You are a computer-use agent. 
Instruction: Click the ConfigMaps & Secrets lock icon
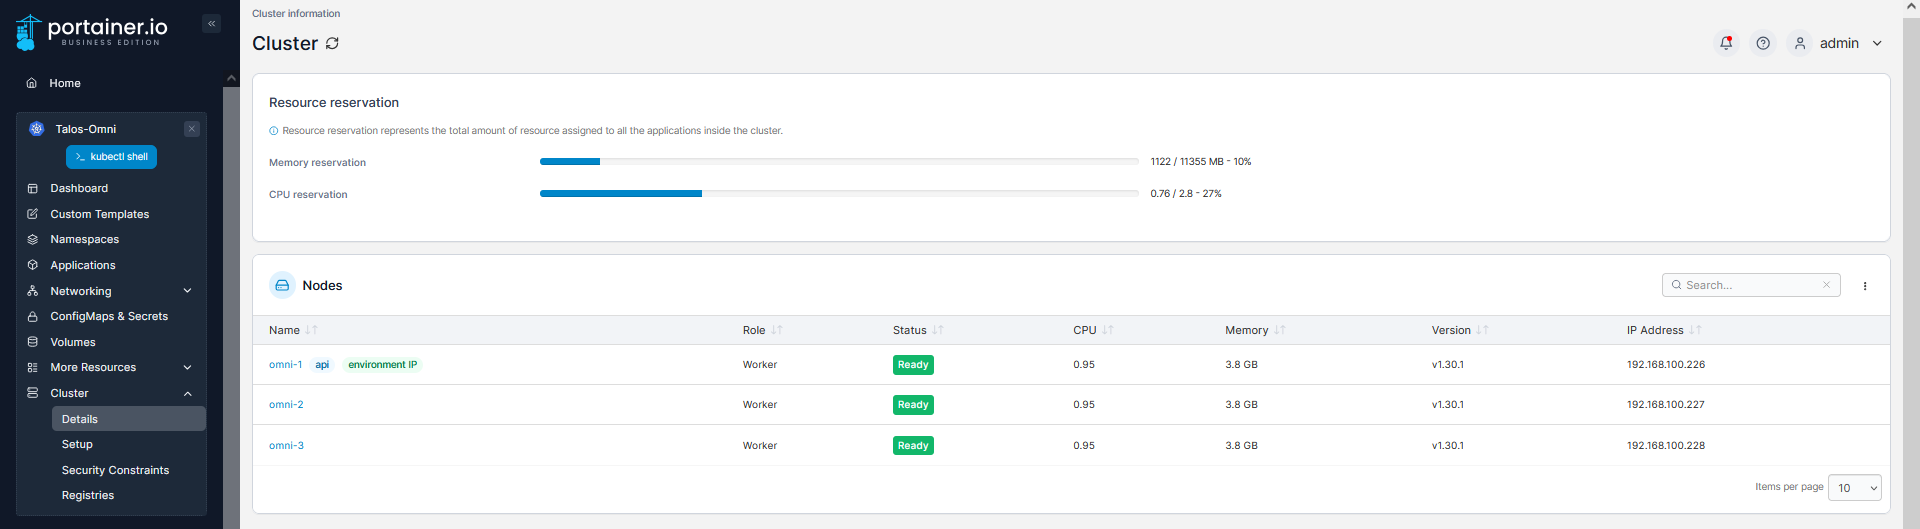(x=32, y=316)
